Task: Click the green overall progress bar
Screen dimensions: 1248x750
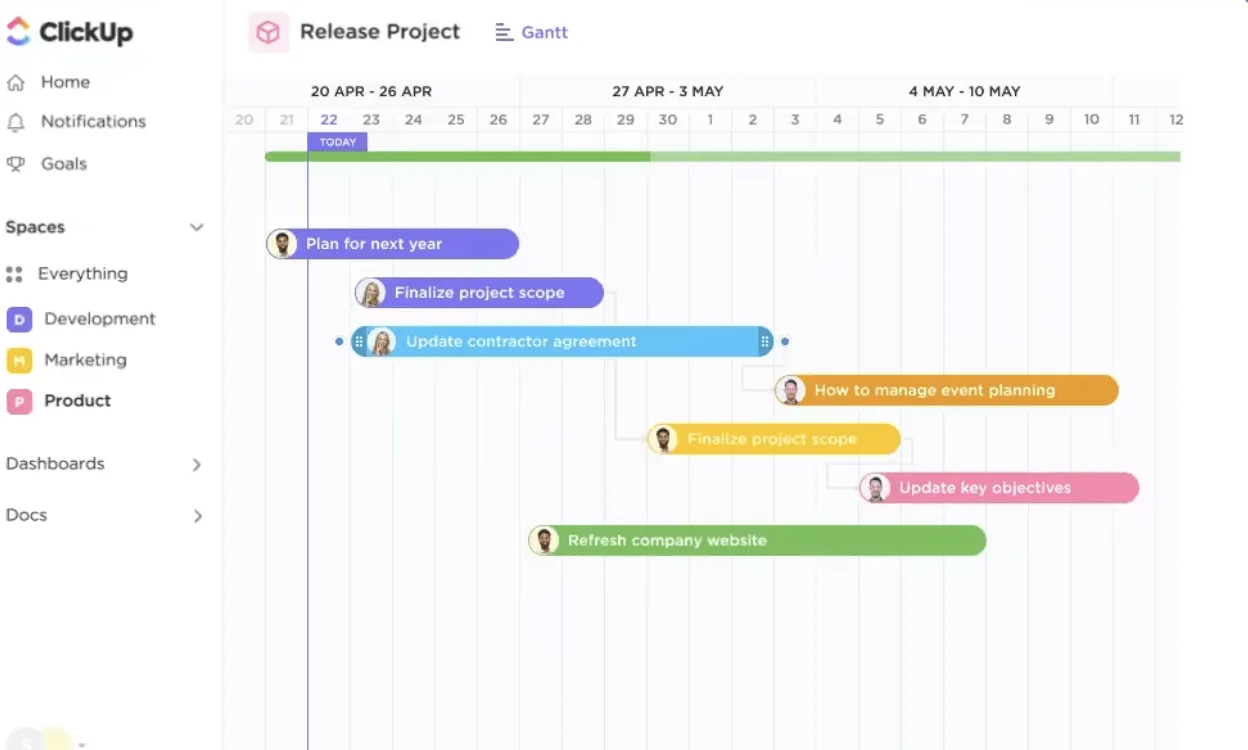Action: (x=722, y=157)
